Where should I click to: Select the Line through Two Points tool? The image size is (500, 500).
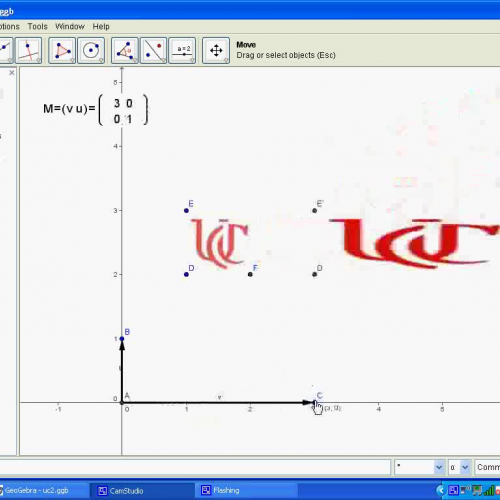point(5,51)
